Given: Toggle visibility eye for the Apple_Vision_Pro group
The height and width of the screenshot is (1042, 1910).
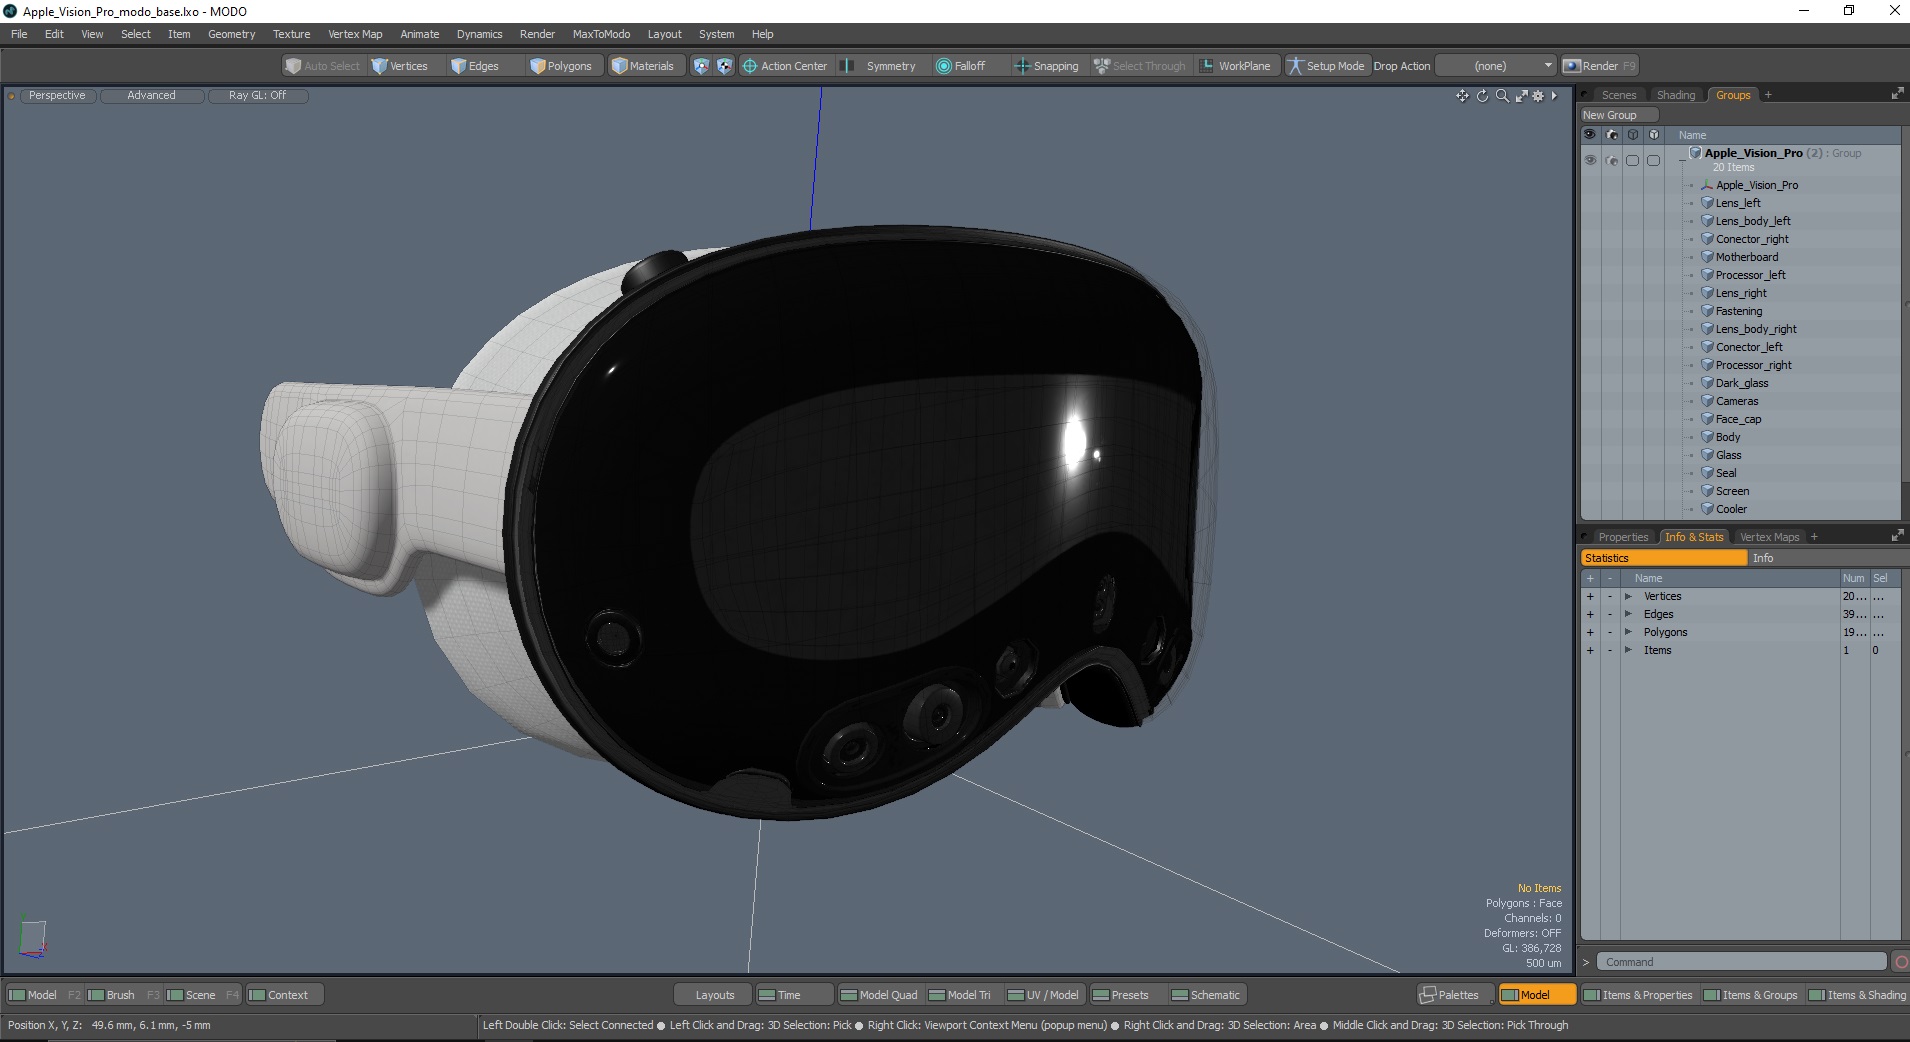Looking at the screenshot, I should pyautogui.click(x=1590, y=160).
